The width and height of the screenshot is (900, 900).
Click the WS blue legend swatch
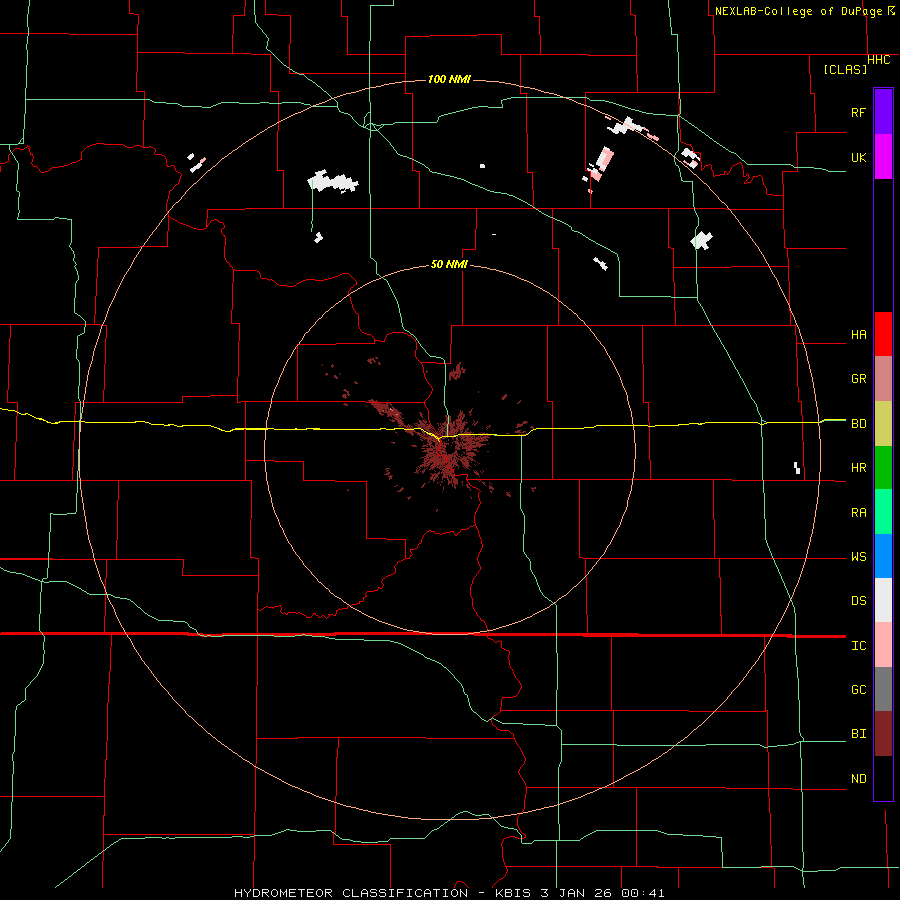(x=883, y=556)
